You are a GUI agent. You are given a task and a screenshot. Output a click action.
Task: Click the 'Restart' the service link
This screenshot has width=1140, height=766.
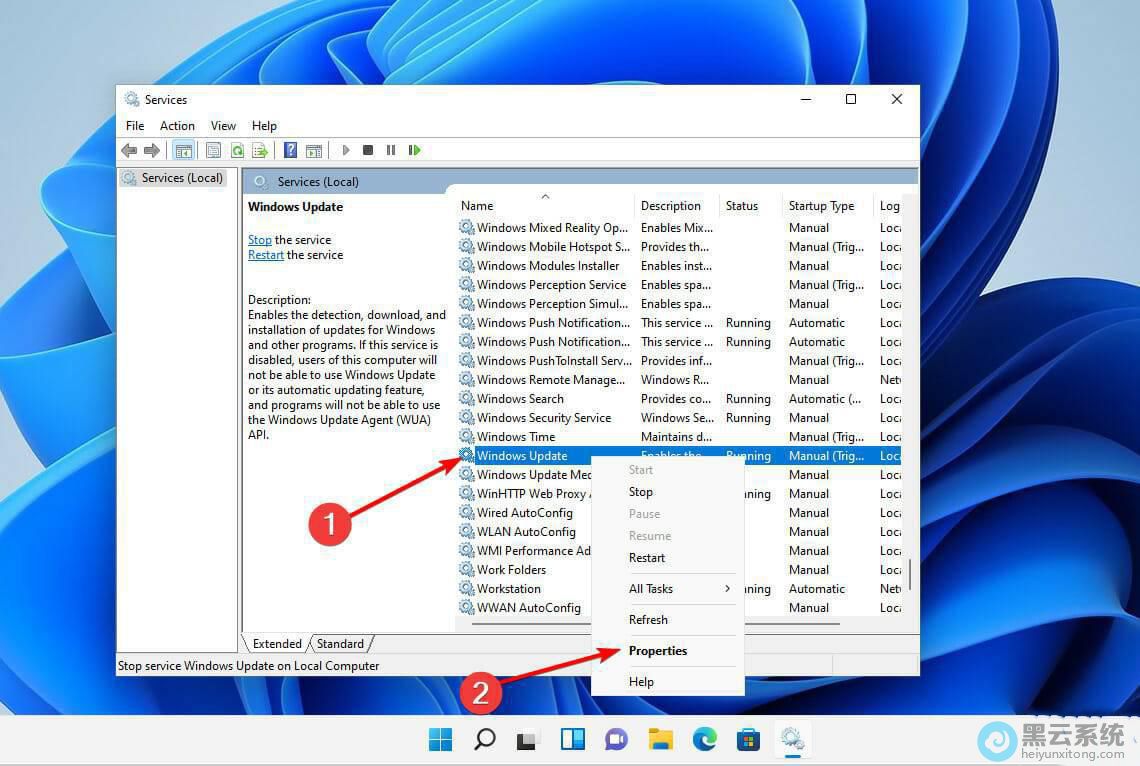(x=266, y=255)
